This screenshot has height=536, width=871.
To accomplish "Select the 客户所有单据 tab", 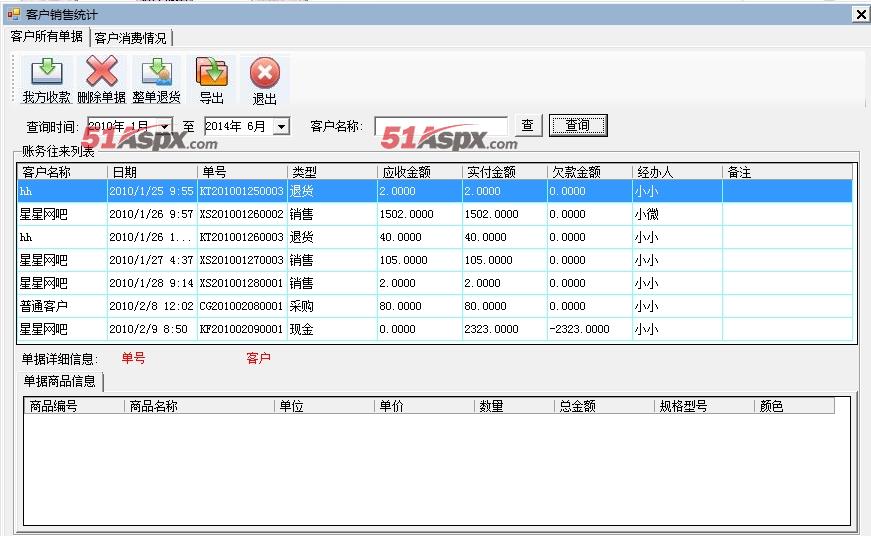I will coord(46,37).
